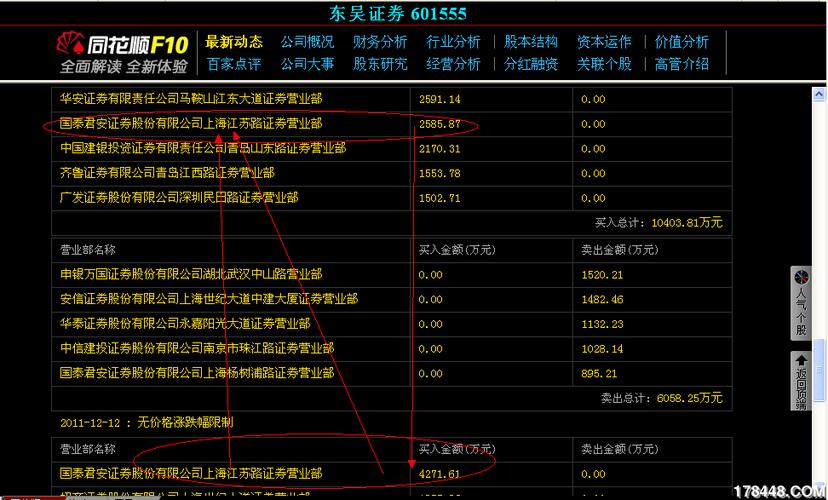
Task: Open the 公司概况 tab
Action: (x=307, y=42)
